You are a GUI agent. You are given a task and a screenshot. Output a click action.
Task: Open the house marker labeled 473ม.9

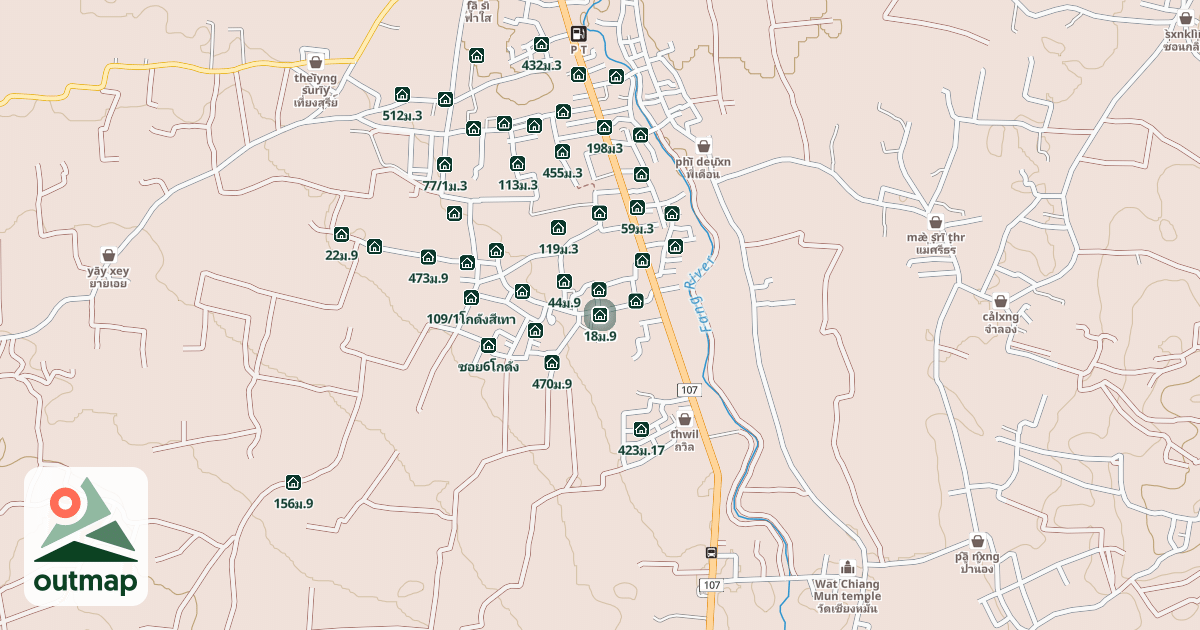[428, 257]
